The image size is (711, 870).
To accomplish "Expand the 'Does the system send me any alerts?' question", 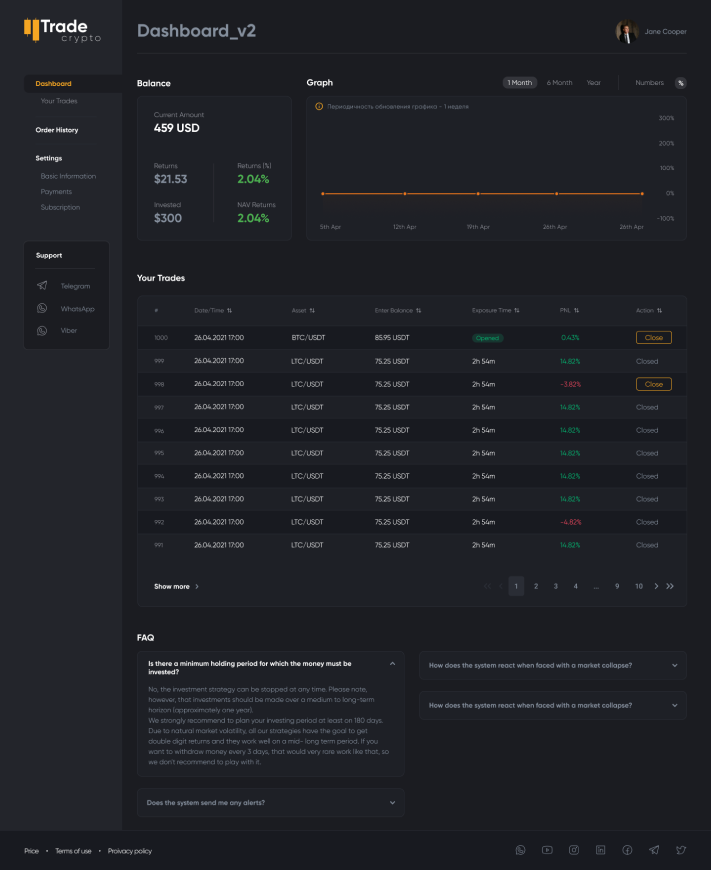I will [270, 802].
